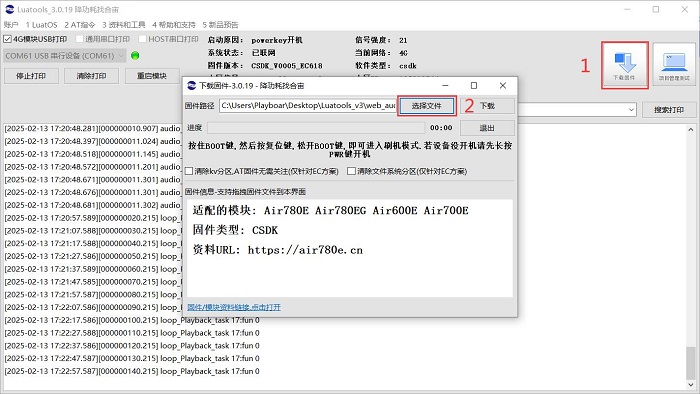This screenshot has height=394, width=700.
Task: Click the 固件类型: CSDK text line
Action: (235, 230)
